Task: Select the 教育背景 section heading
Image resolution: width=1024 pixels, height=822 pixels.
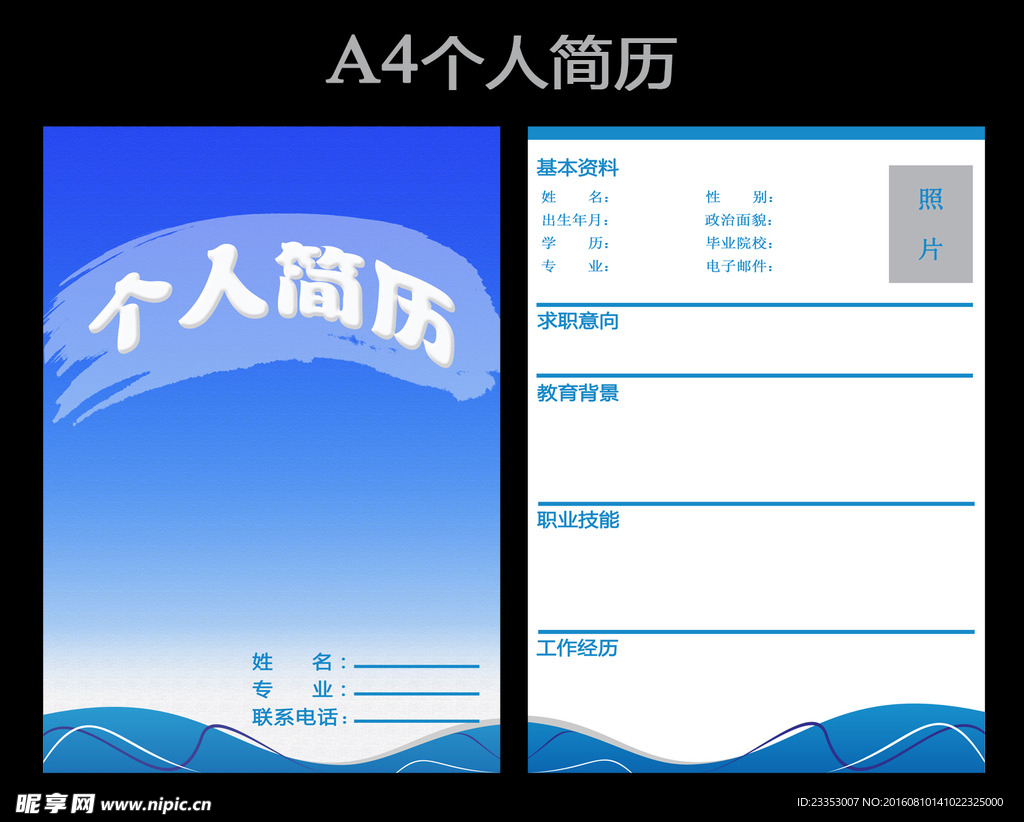Action: (577, 393)
